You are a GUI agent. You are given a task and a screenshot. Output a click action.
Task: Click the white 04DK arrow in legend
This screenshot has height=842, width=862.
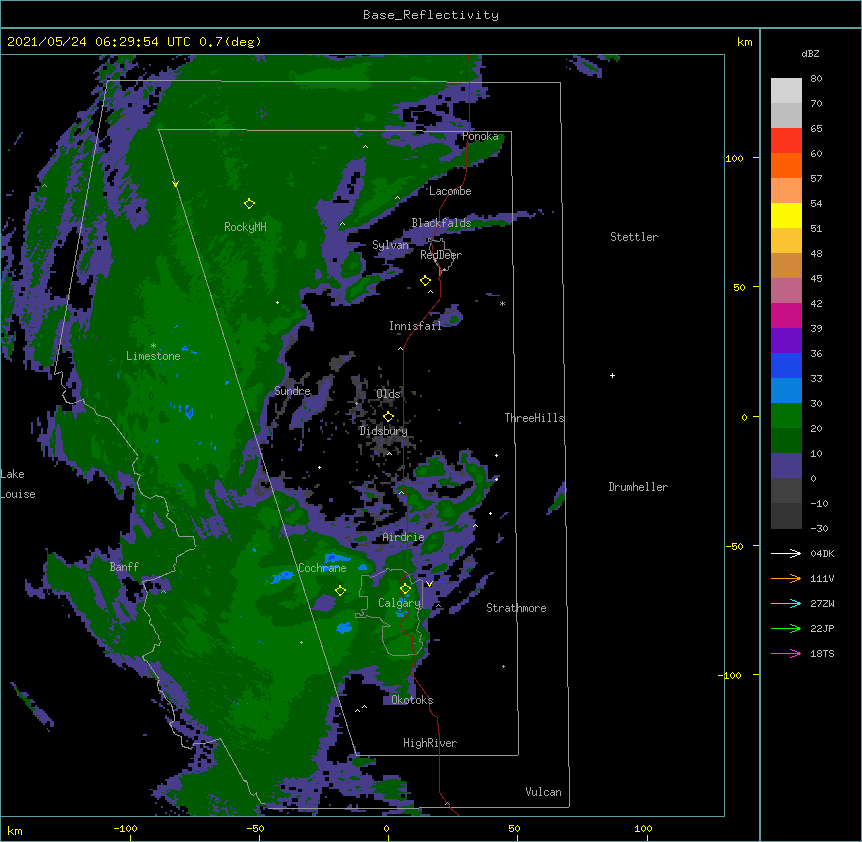[x=786, y=553]
